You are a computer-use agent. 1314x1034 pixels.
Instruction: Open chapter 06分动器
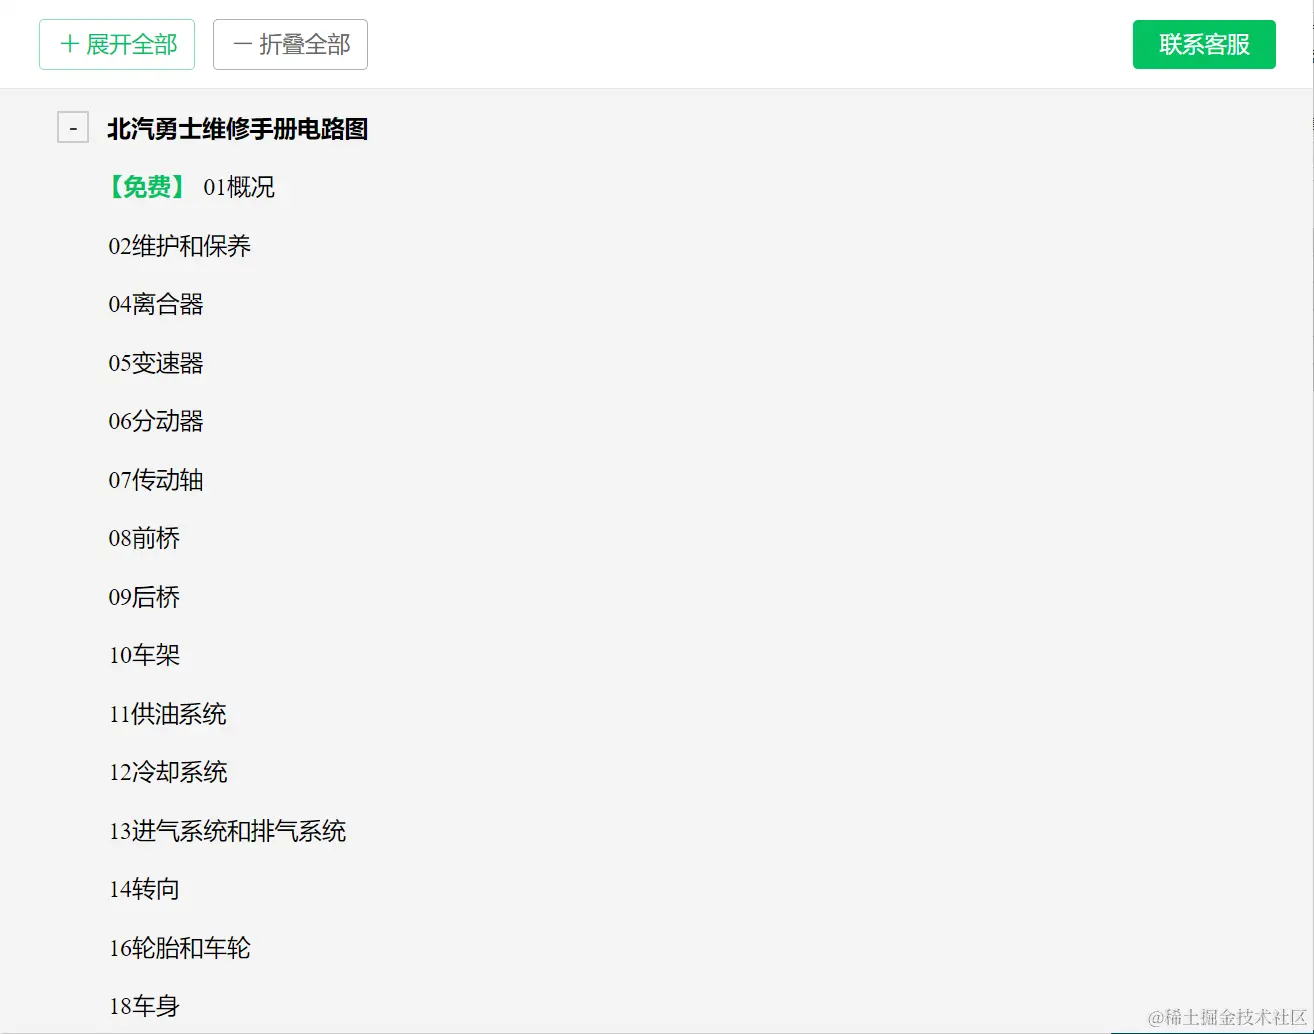coord(156,421)
